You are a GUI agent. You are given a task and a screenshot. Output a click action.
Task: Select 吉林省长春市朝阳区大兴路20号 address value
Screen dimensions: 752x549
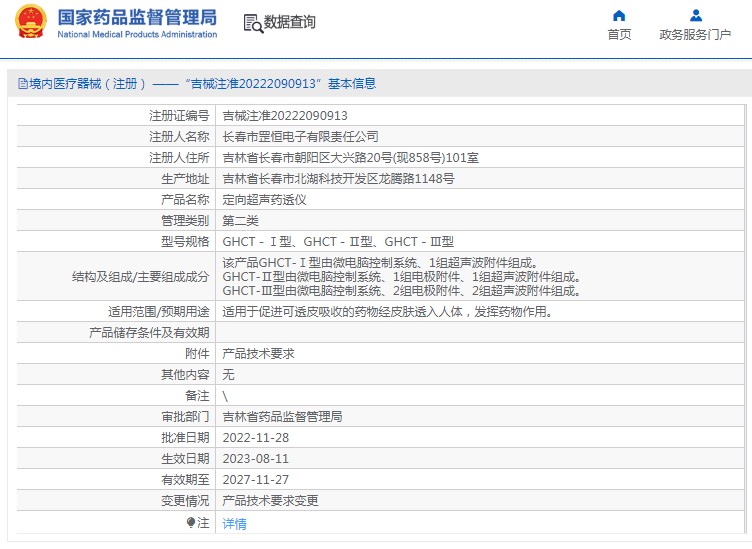pyautogui.click(x=351, y=158)
